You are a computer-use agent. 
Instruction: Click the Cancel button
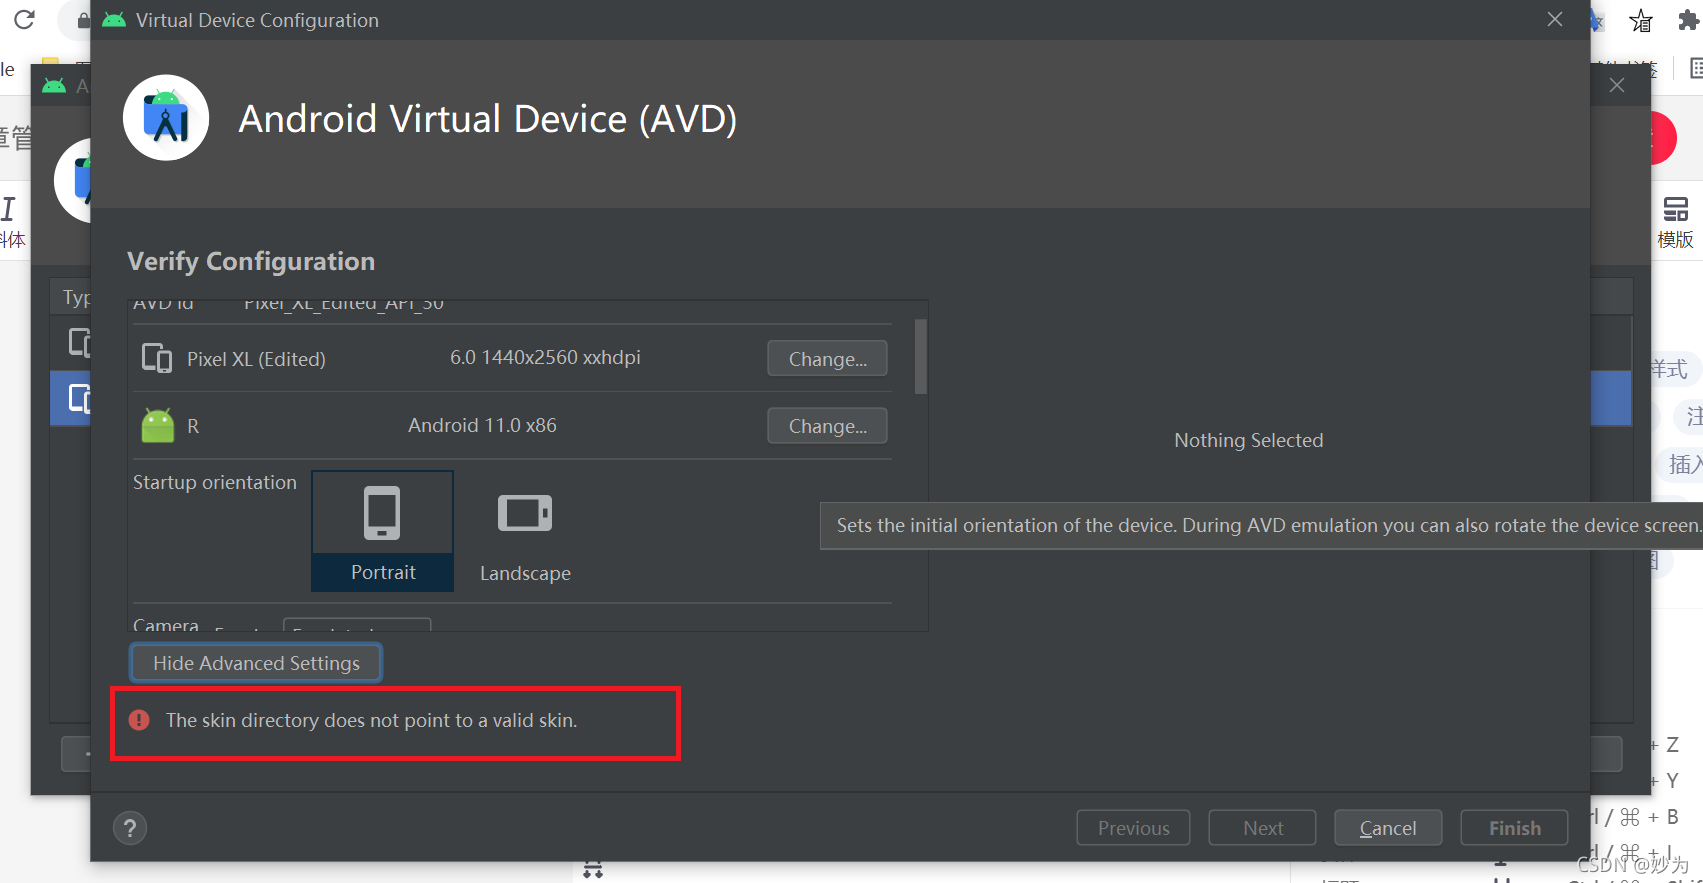click(1388, 828)
